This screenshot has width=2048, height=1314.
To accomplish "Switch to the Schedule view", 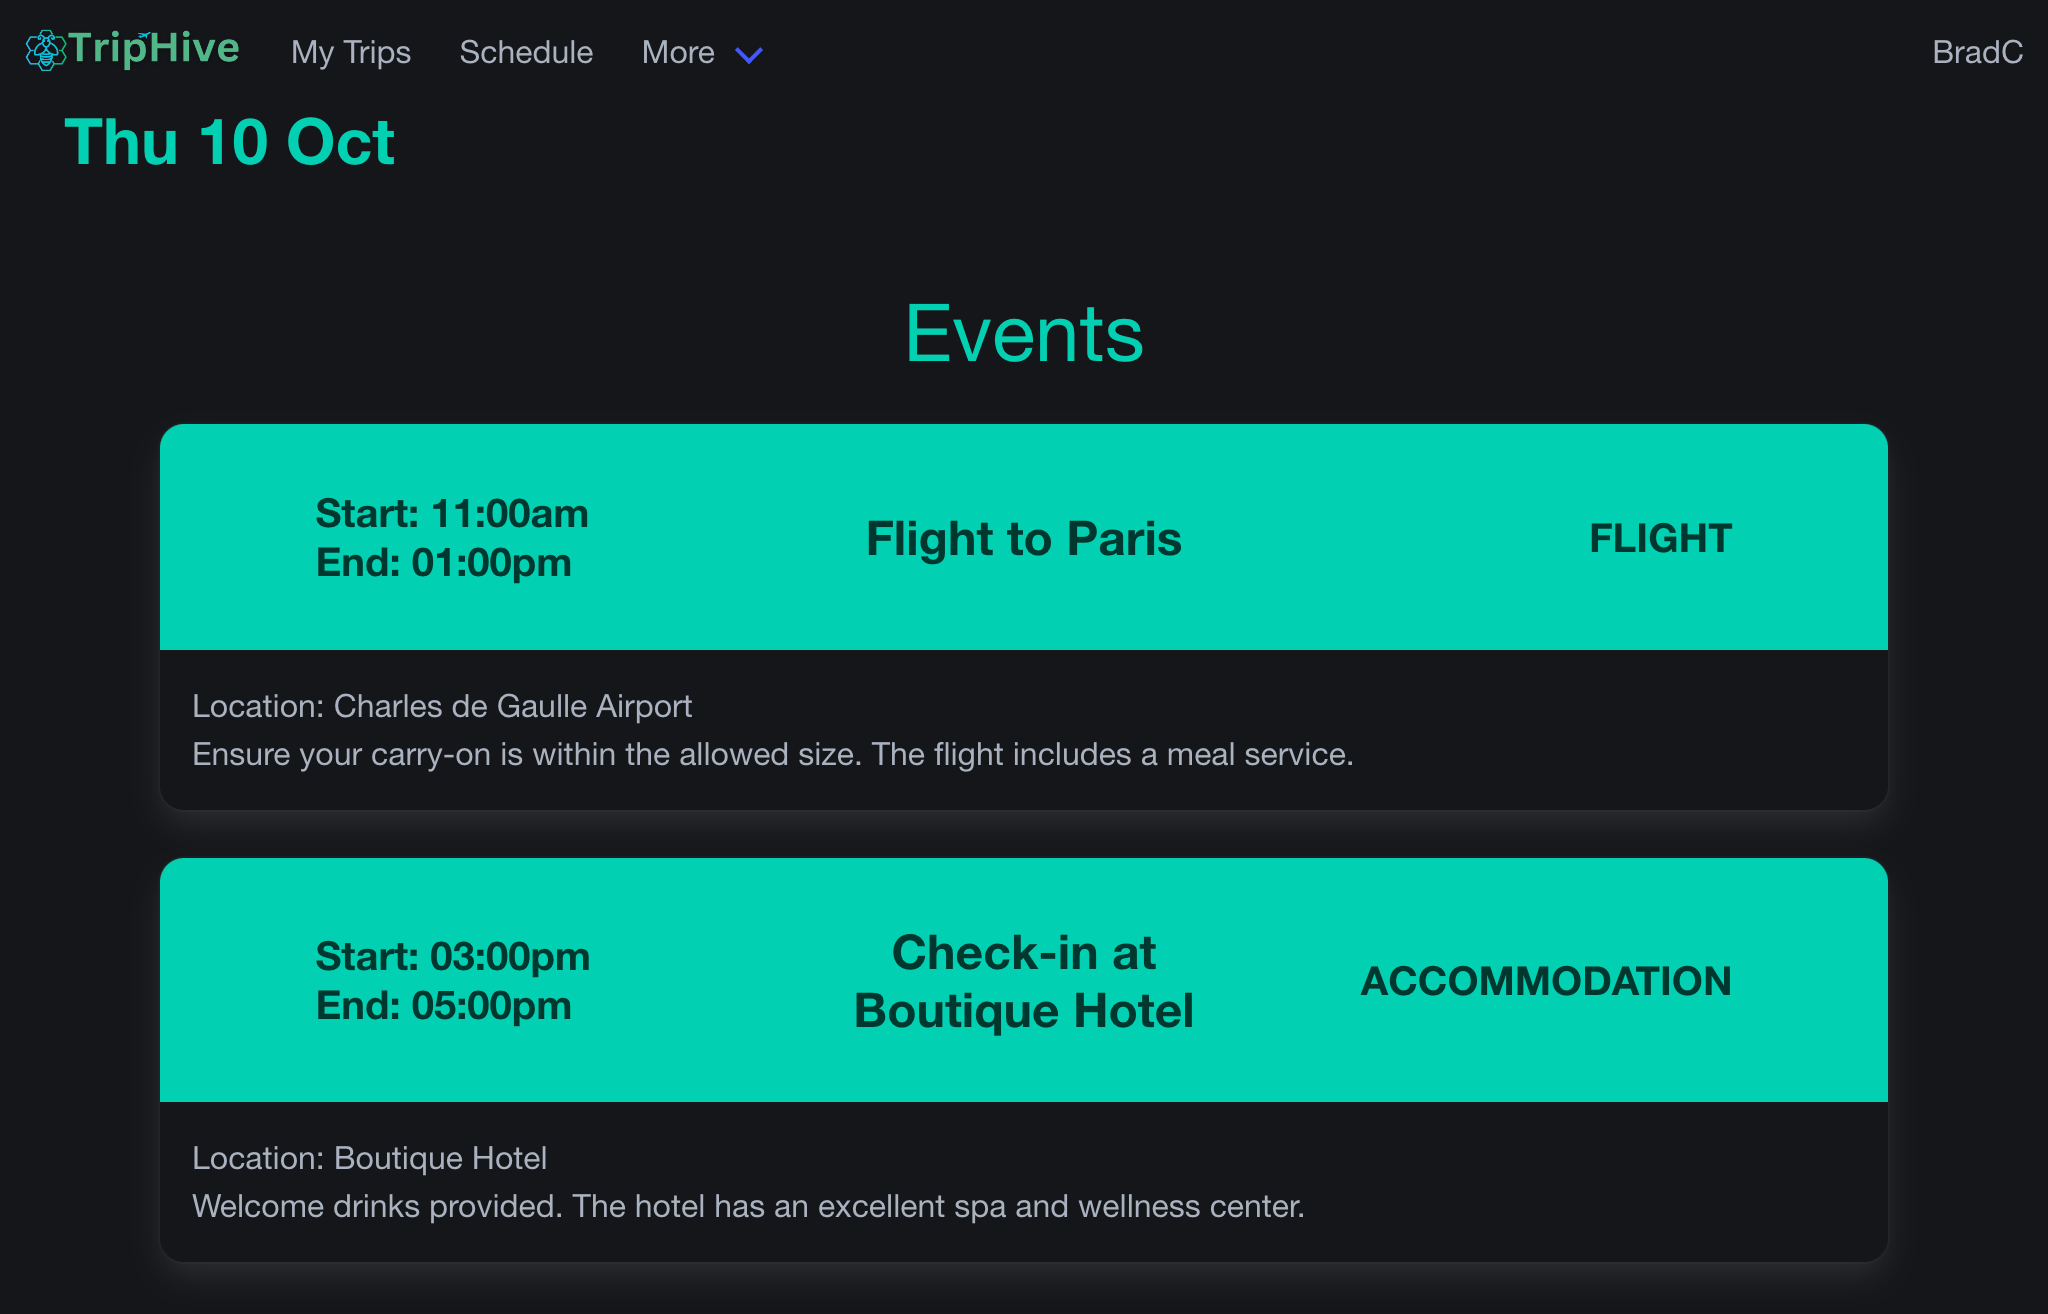I will coord(526,52).
